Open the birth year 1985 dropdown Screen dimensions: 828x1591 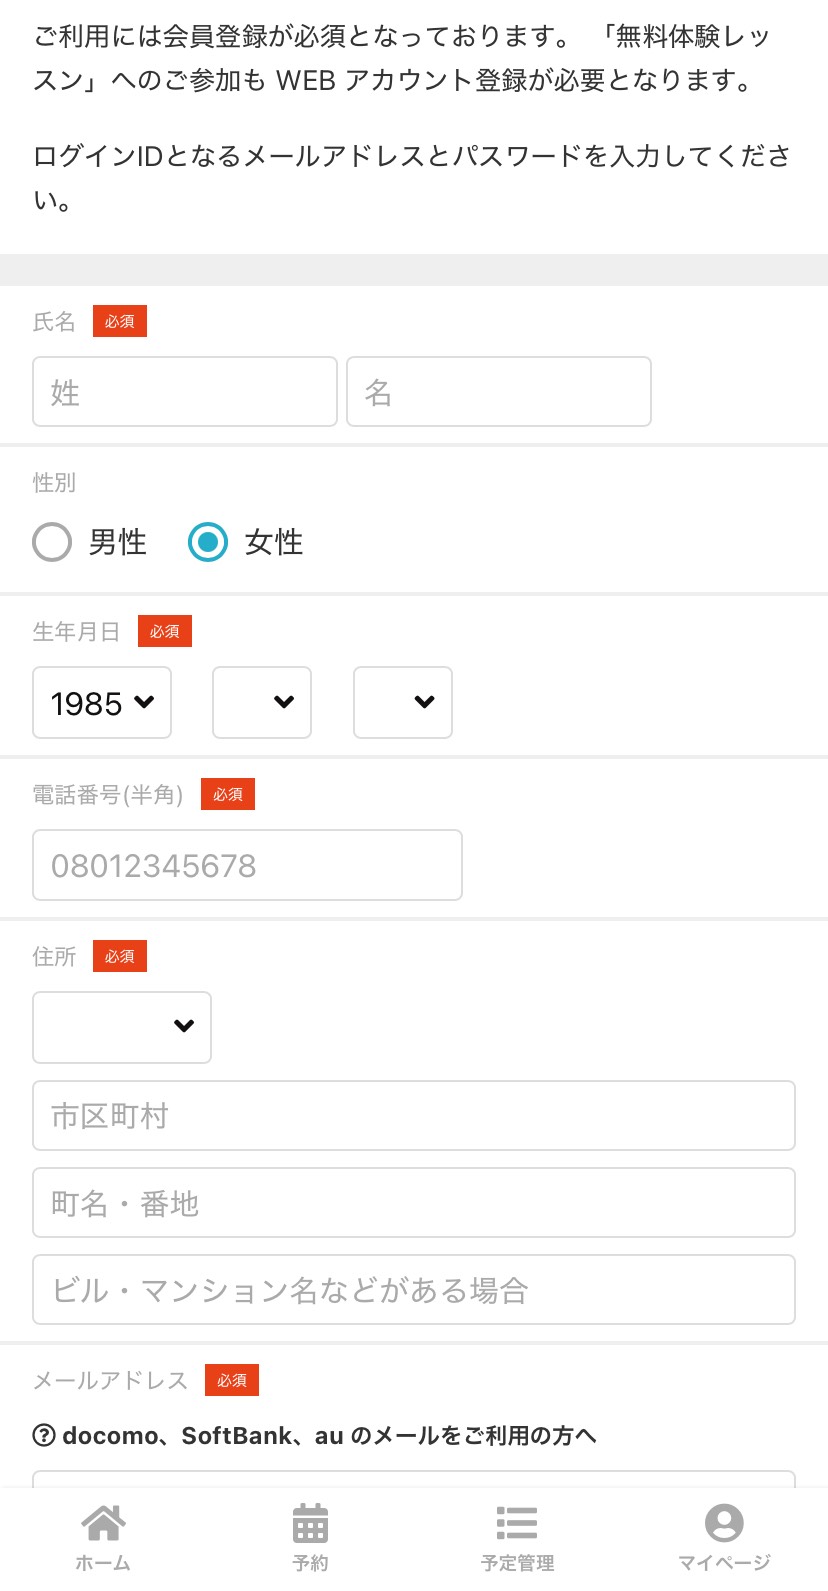[x=101, y=702]
